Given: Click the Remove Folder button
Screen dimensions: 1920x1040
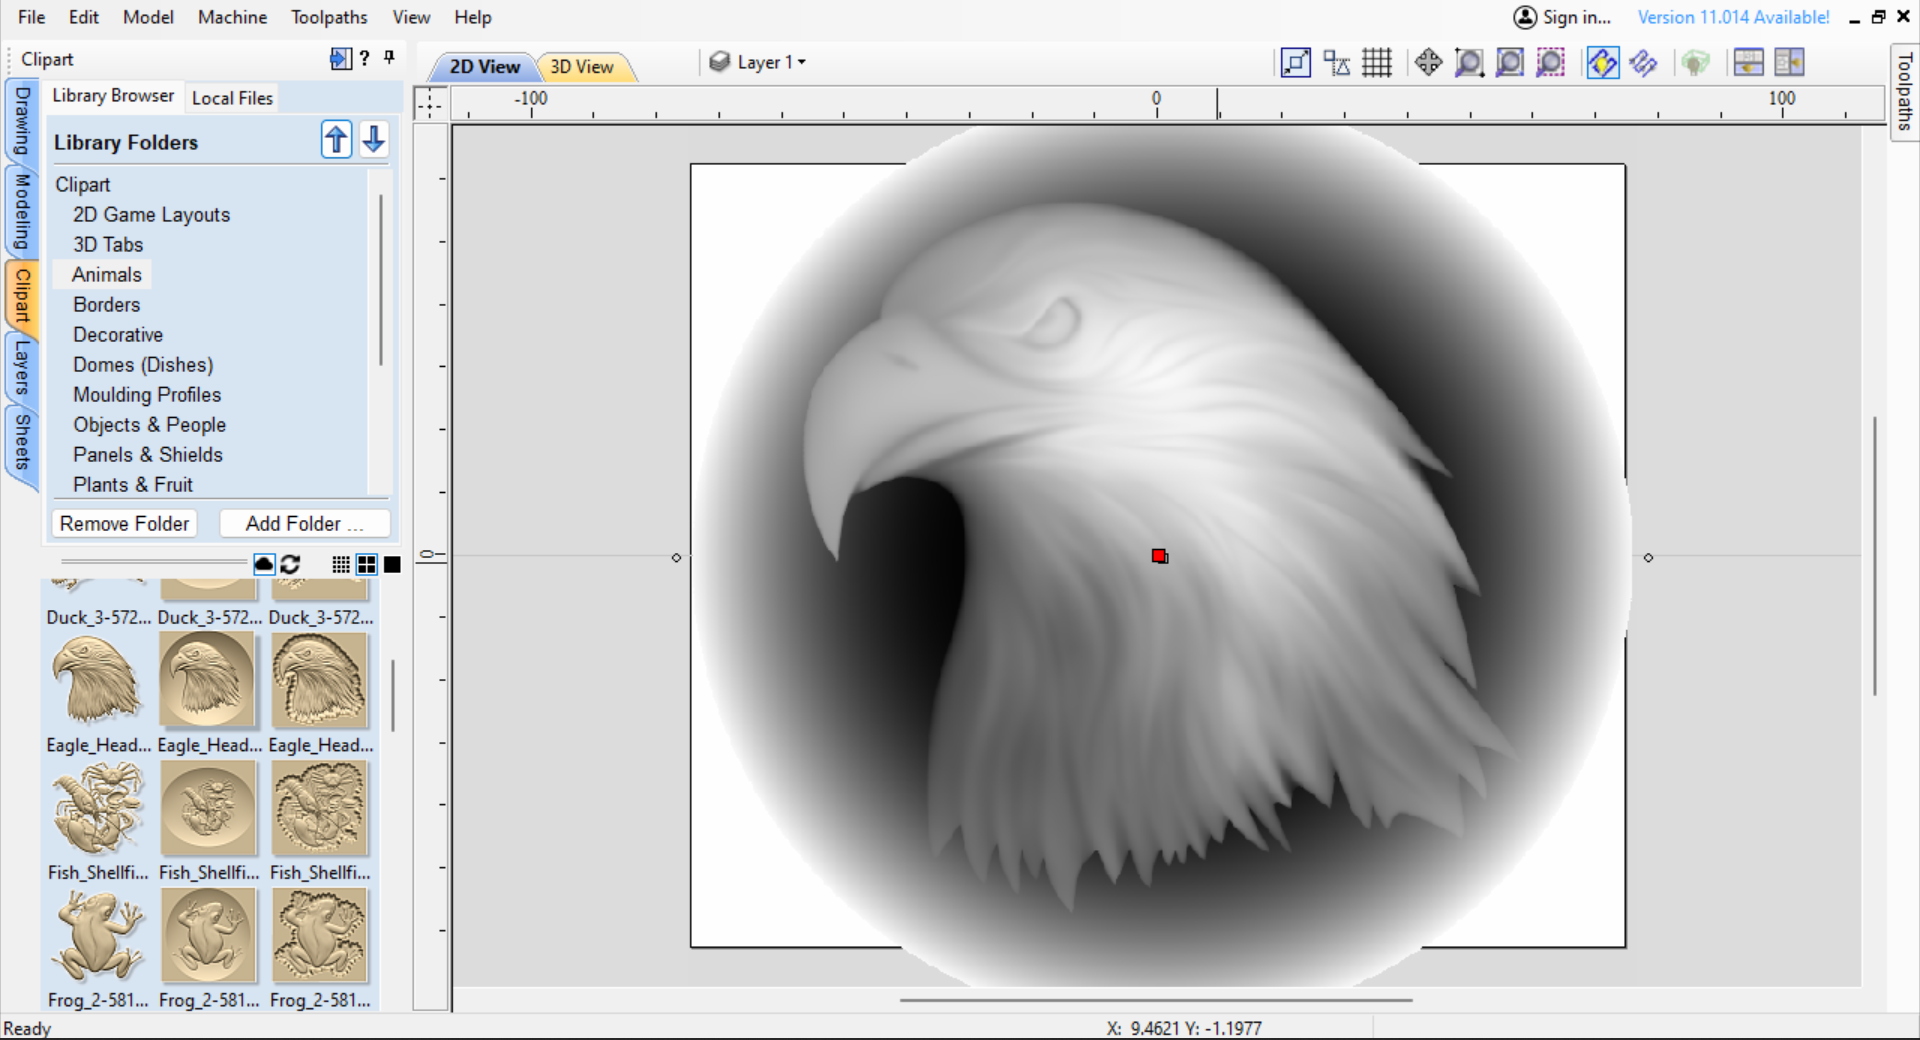Looking at the screenshot, I should coord(124,523).
